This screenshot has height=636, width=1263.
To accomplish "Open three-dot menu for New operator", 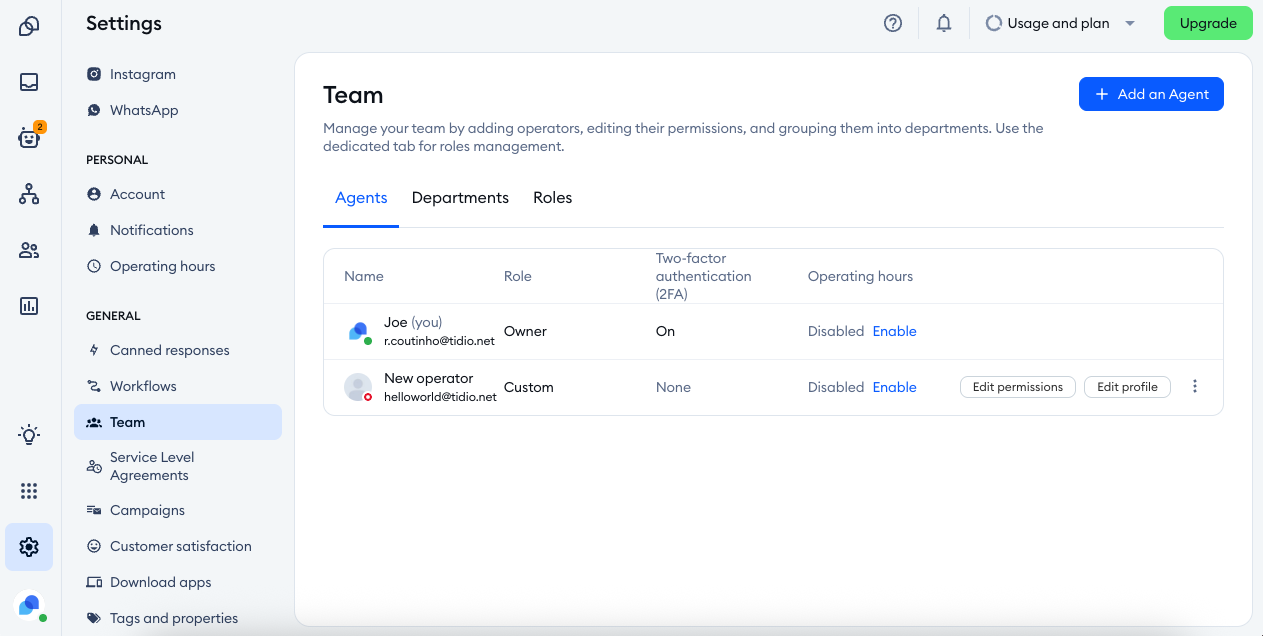I will coord(1194,387).
